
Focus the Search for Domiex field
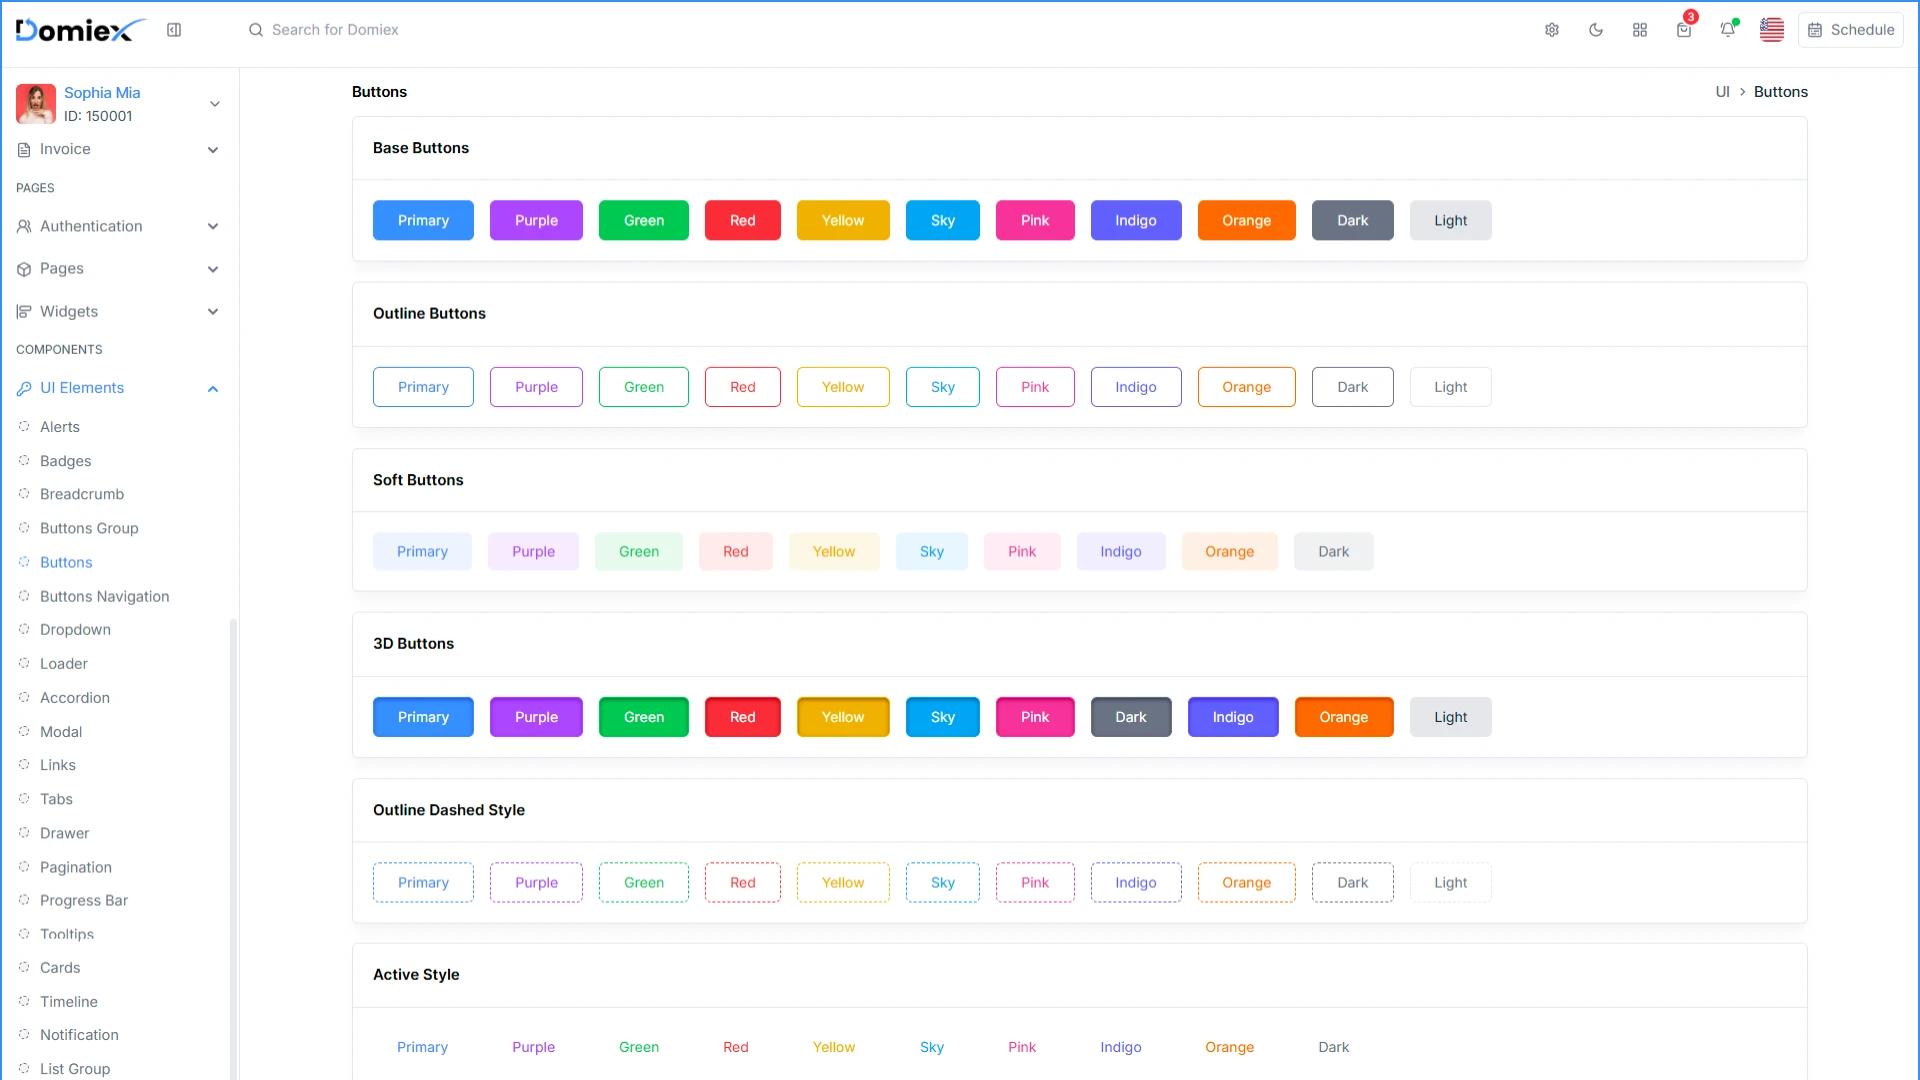click(x=335, y=30)
